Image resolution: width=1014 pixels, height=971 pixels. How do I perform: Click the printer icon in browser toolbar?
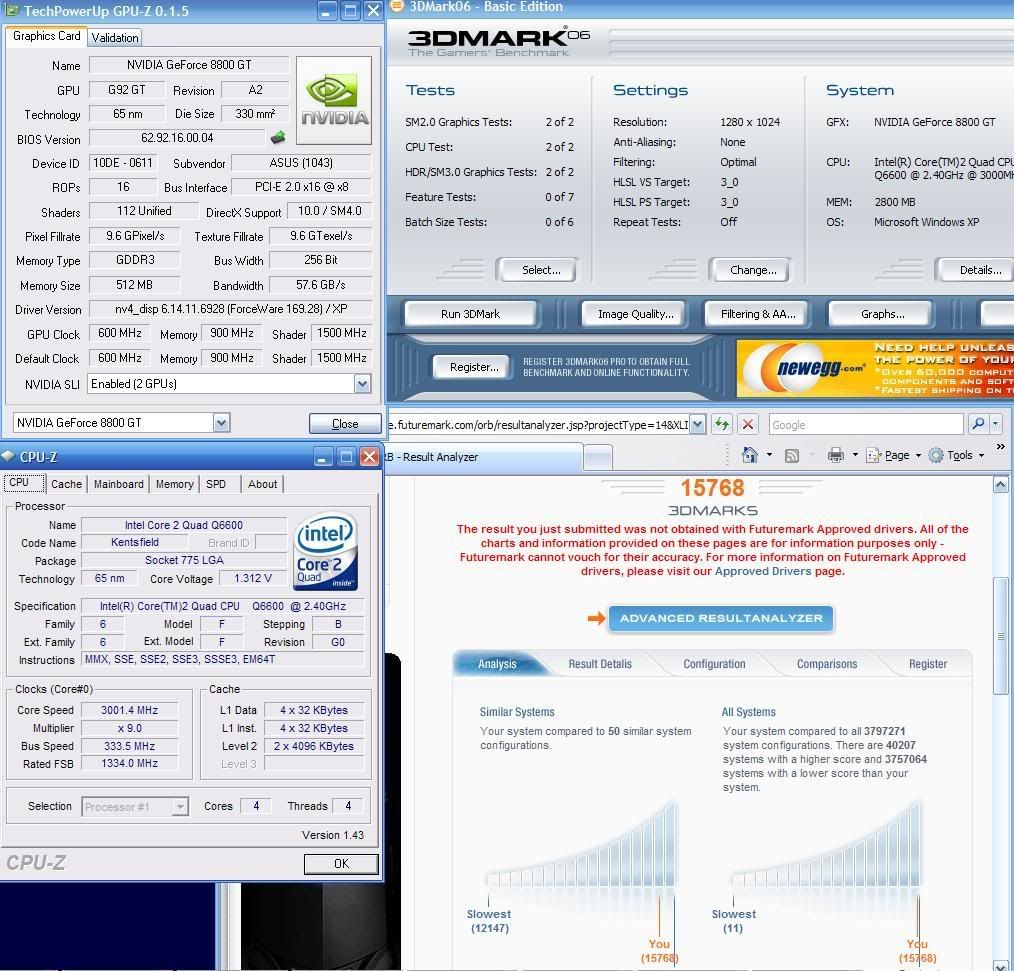coord(836,456)
